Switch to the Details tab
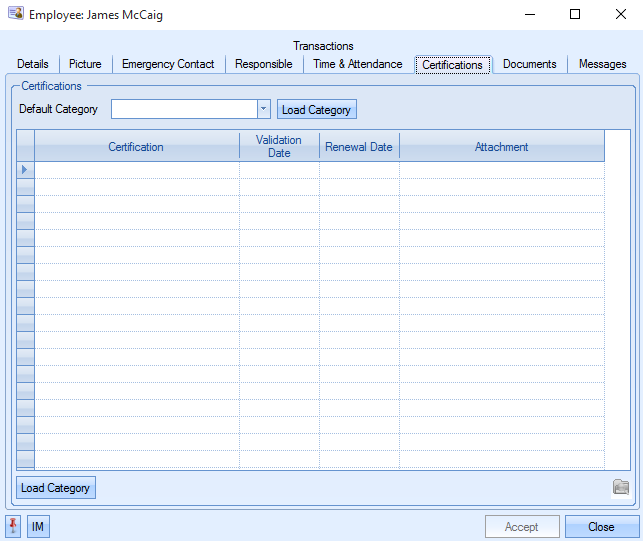This screenshot has width=643, height=541. pyautogui.click(x=33, y=64)
